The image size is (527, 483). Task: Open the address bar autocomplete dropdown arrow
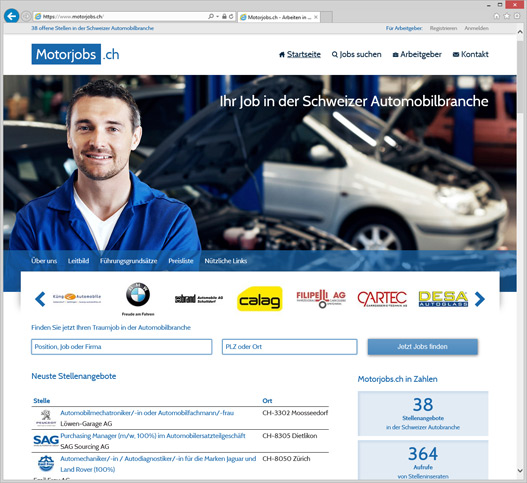pyautogui.click(x=217, y=16)
